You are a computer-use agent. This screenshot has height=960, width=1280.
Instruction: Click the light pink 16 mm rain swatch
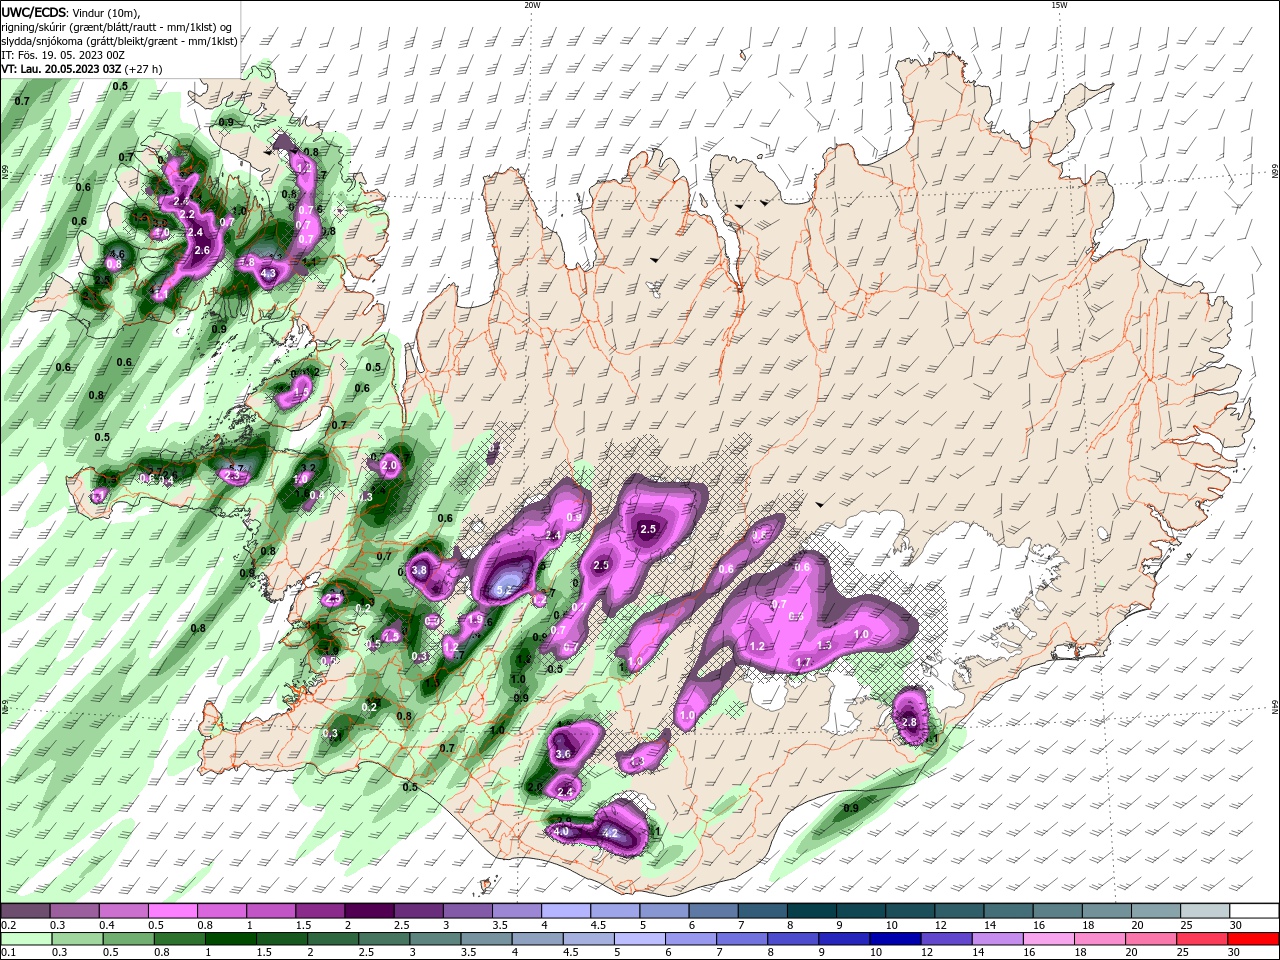tap(1050, 940)
